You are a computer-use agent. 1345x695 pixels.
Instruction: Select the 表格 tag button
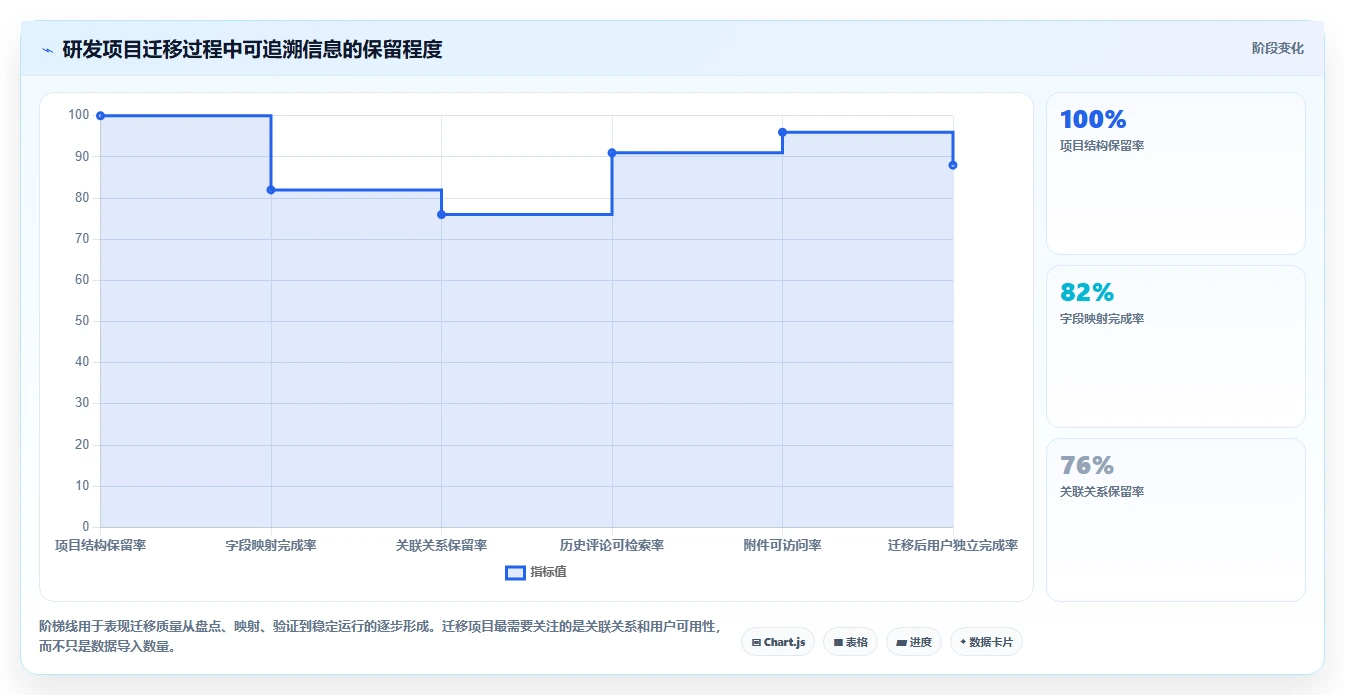[x=850, y=642]
